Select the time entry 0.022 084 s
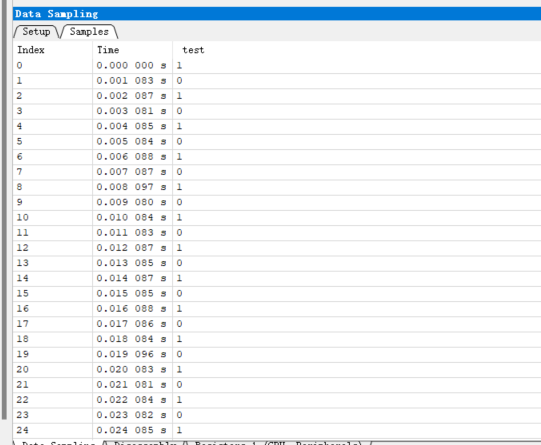This screenshot has width=541, height=445. [132, 399]
